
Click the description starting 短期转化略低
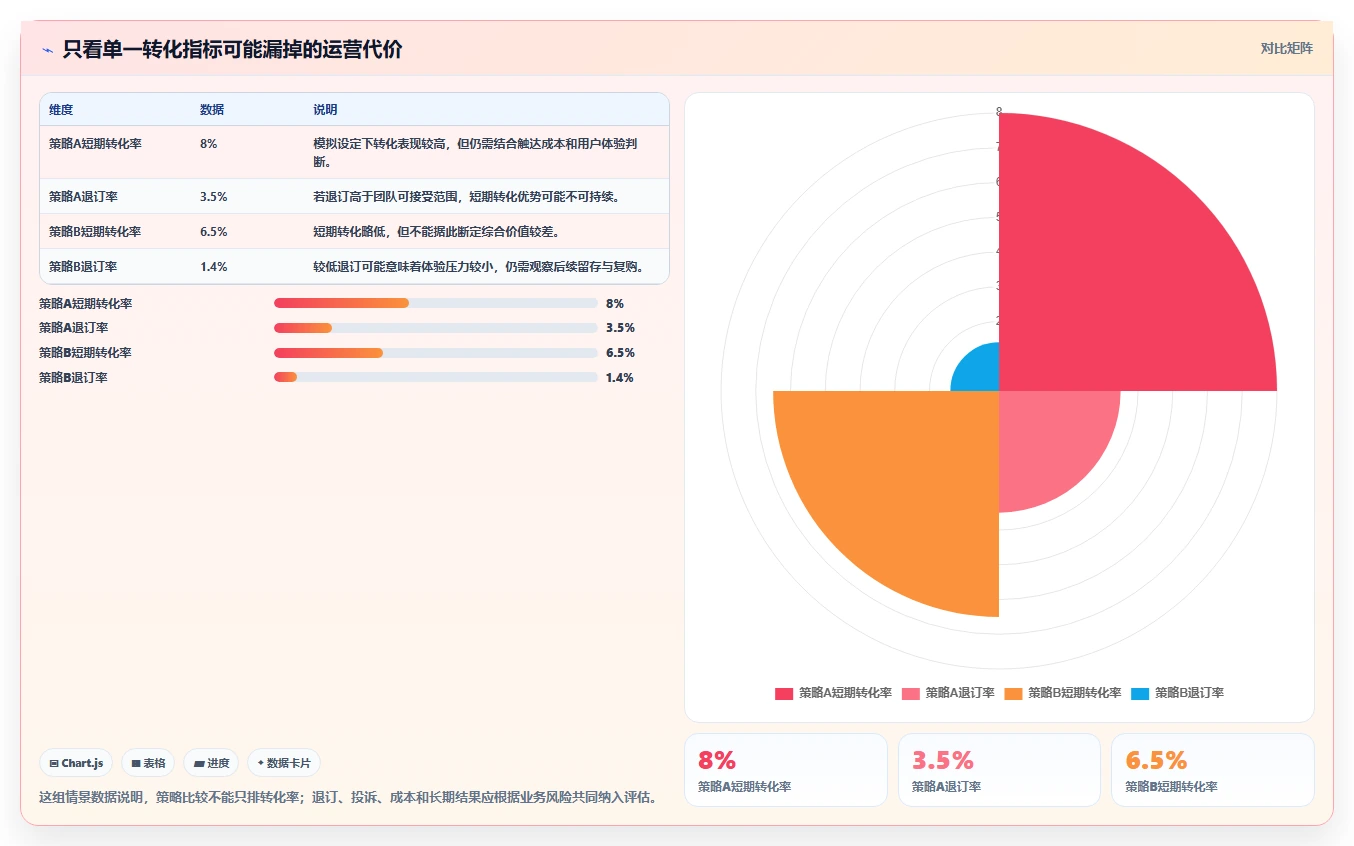(436, 232)
